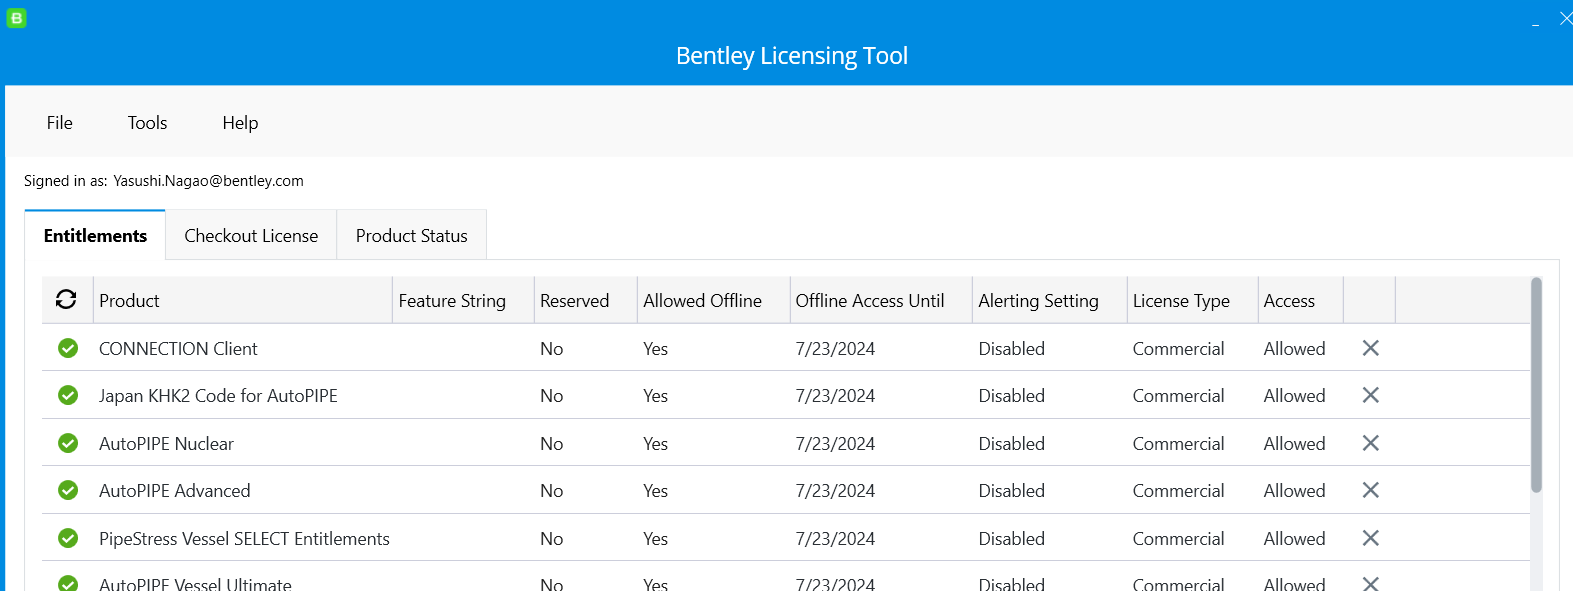Screen dimensions: 1573x591
Task: Click the vertical scrollbar thumb of the table
Action: (1536, 385)
